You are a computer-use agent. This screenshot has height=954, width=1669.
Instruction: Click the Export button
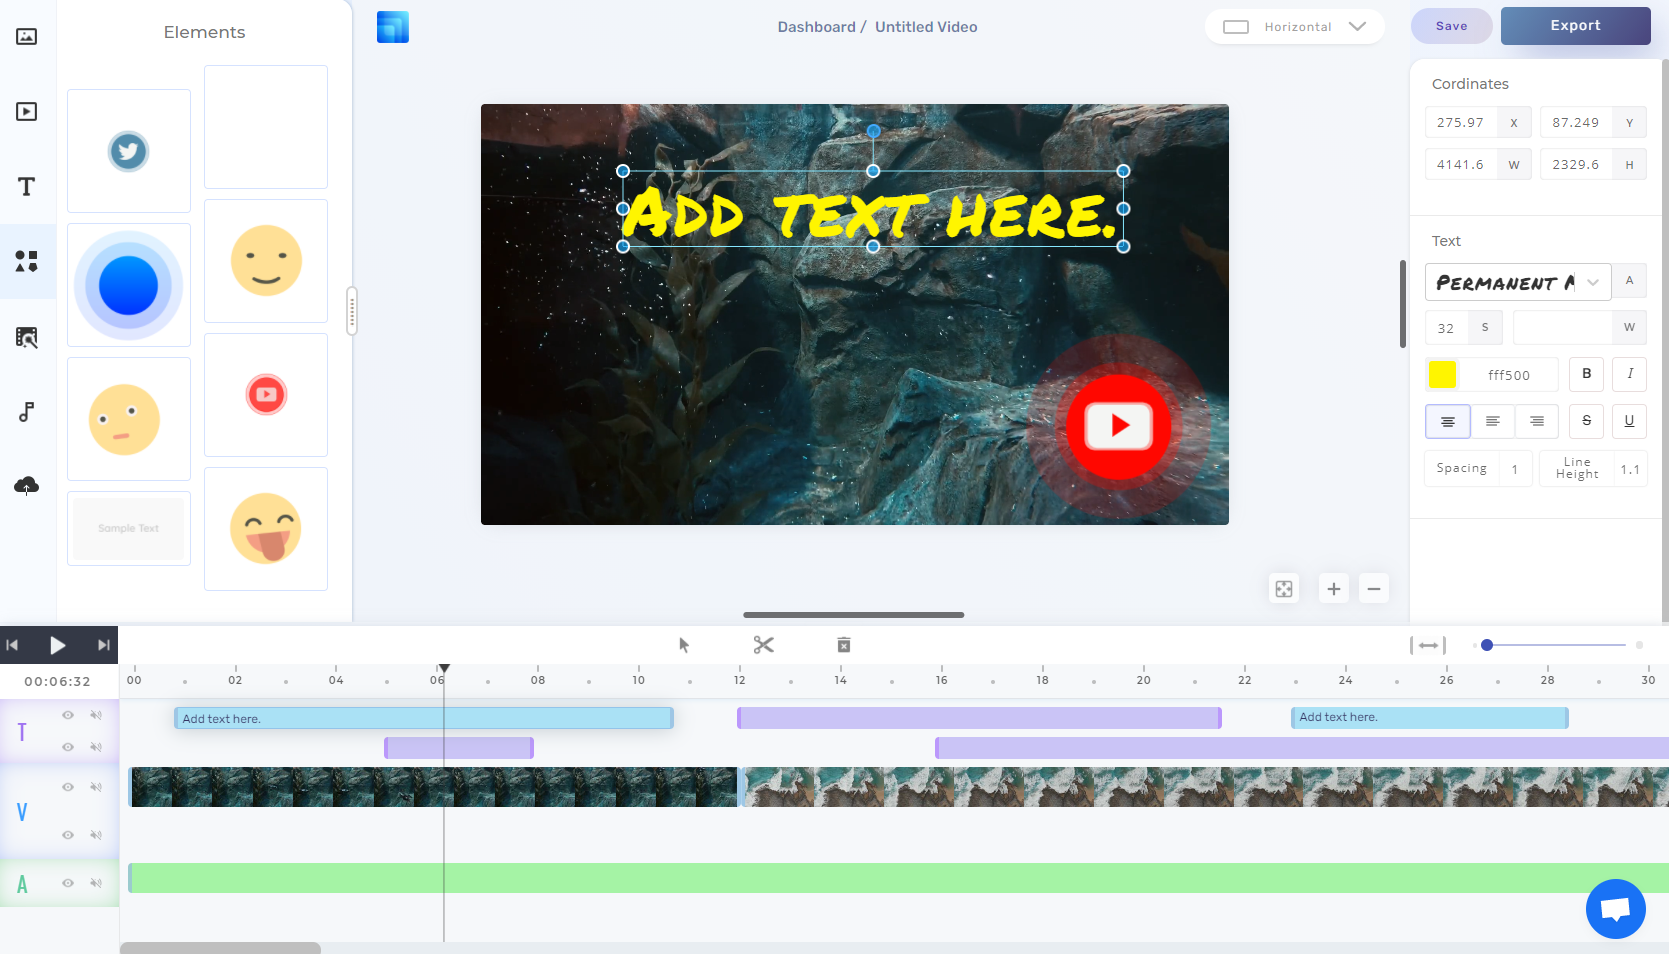pyautogui.click(x=1575, y=25)
